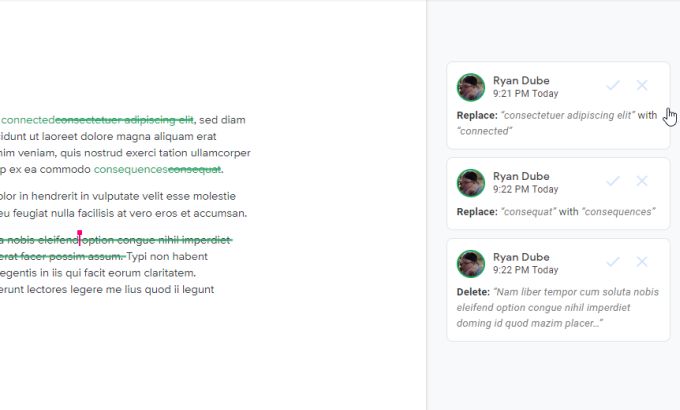The image size is (680, 410).
Task: Reject the "consequat" replacement suggestion
Action: click(642, 181)
